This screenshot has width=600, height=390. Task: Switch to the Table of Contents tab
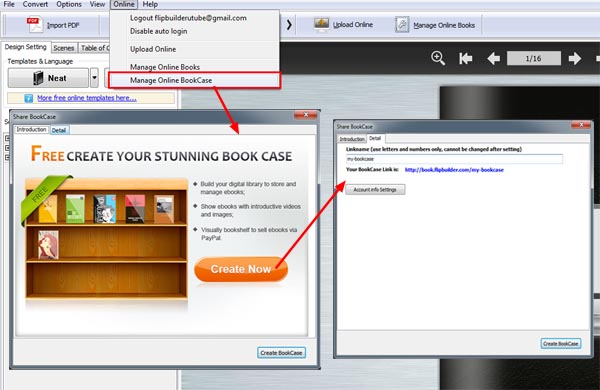point(95,48)
